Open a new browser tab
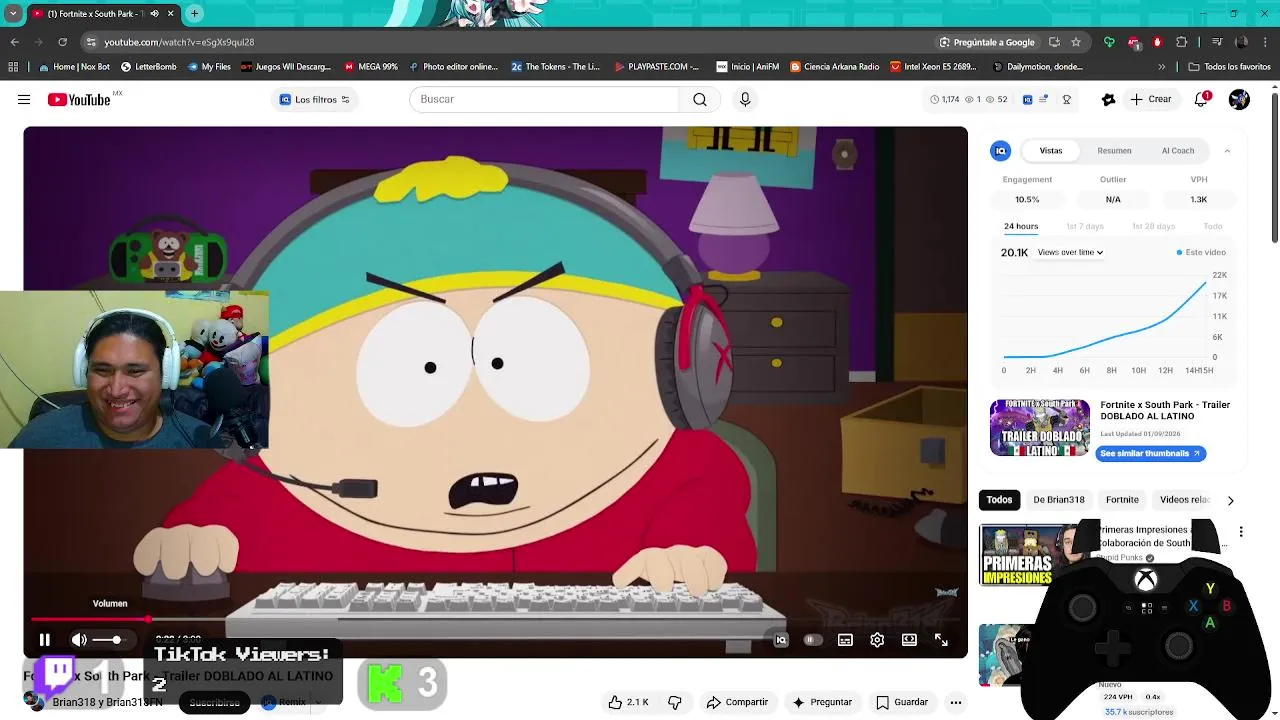 [x=194, y=14]
